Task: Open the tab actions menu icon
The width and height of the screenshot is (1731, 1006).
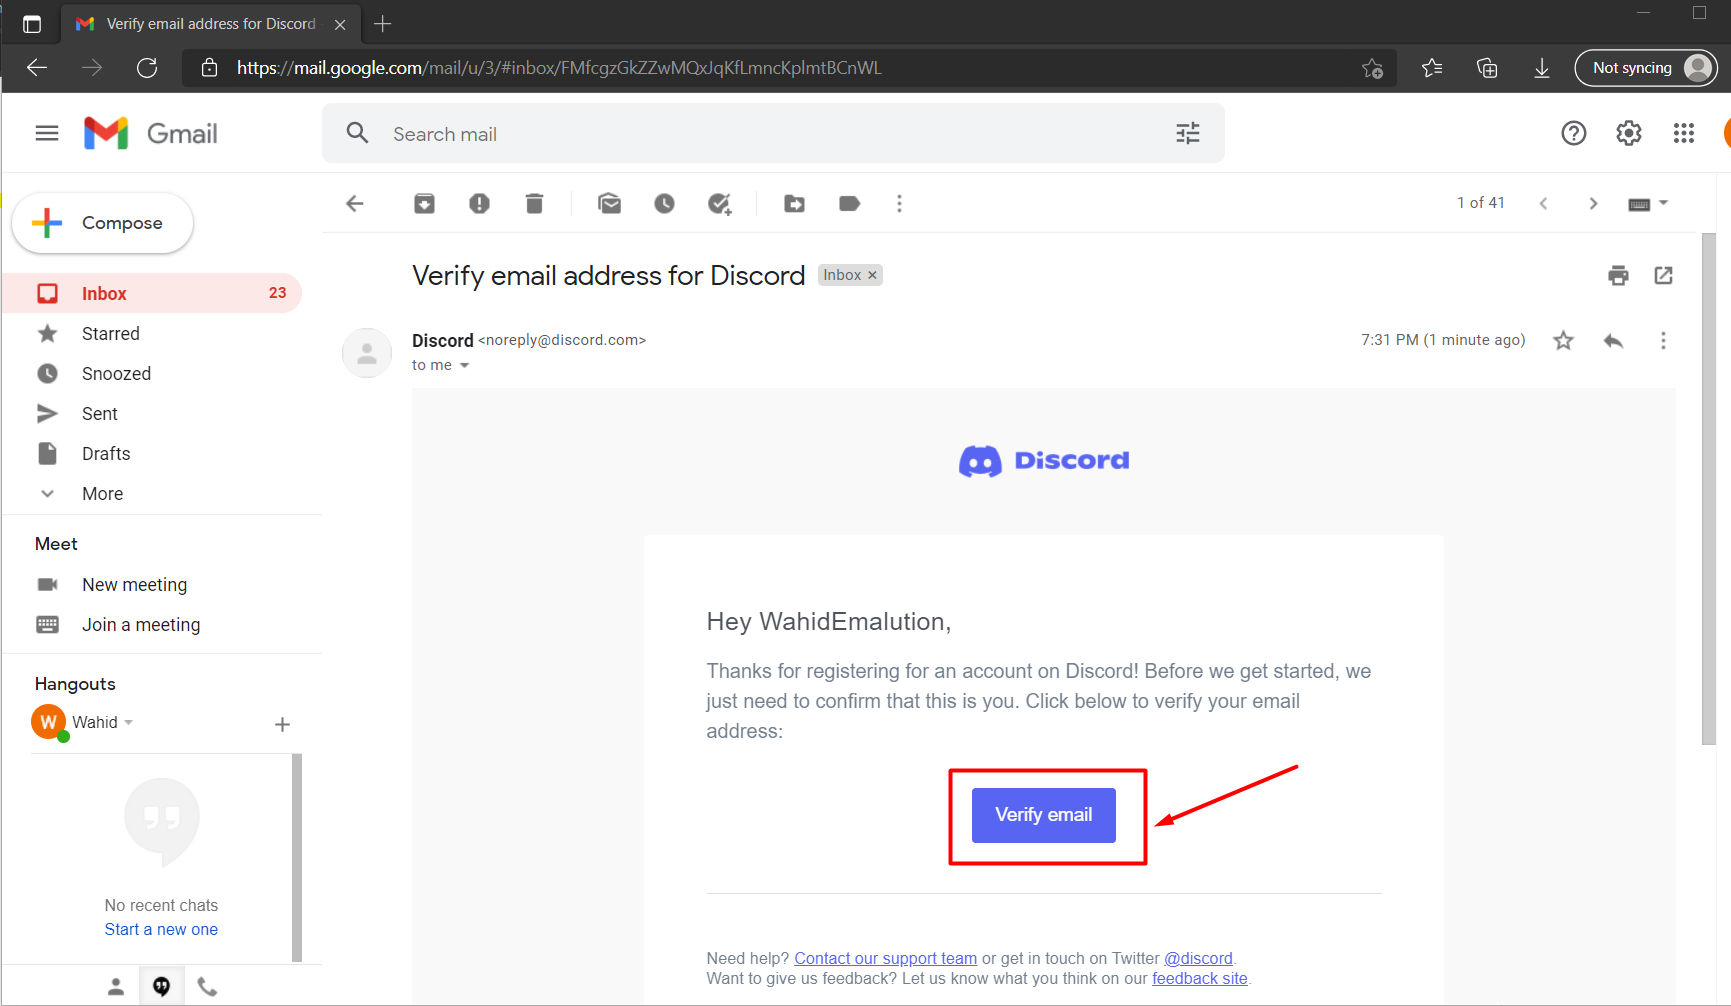Action: click(x=32, y=24)
